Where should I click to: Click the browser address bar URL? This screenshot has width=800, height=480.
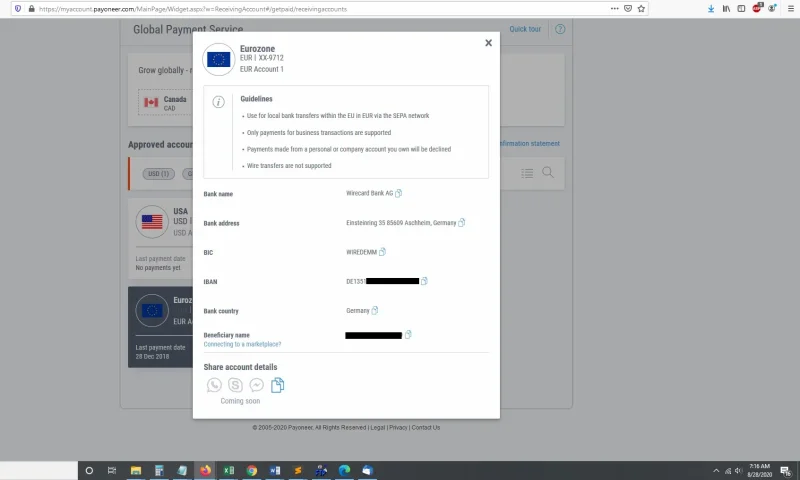tap(193, 9)
